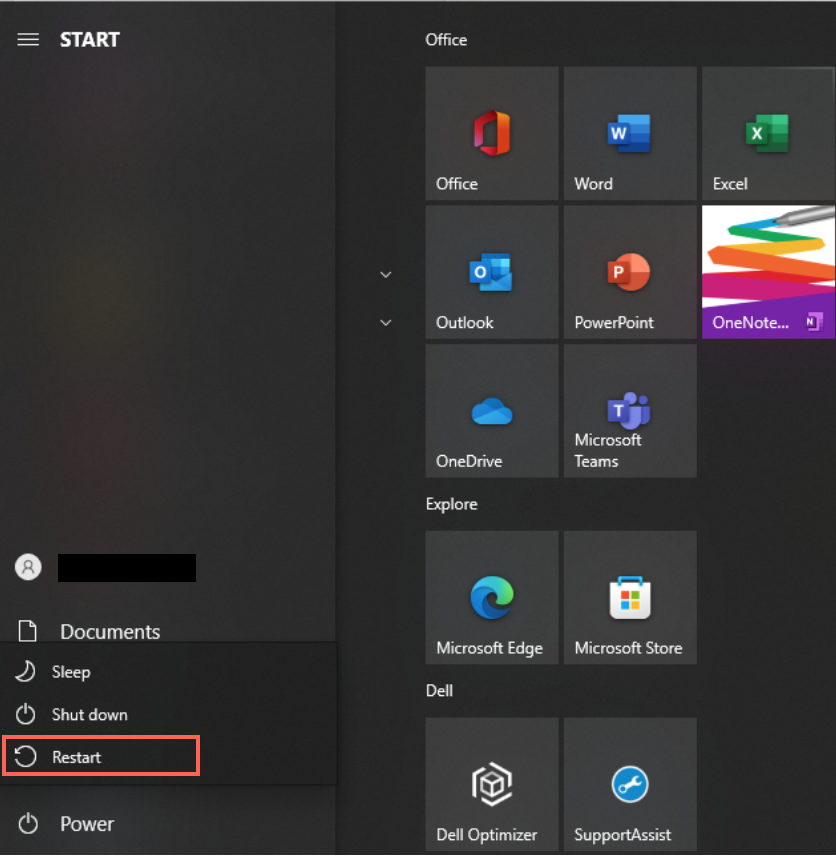Click the lower chevron beside the Outlook tile
The image size is (836, 857).
(386, 322)
